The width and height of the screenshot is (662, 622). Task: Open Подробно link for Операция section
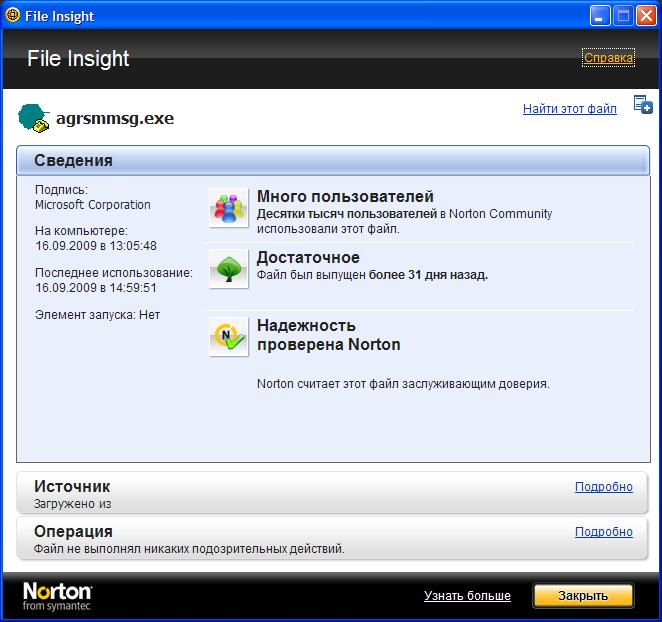603,532
